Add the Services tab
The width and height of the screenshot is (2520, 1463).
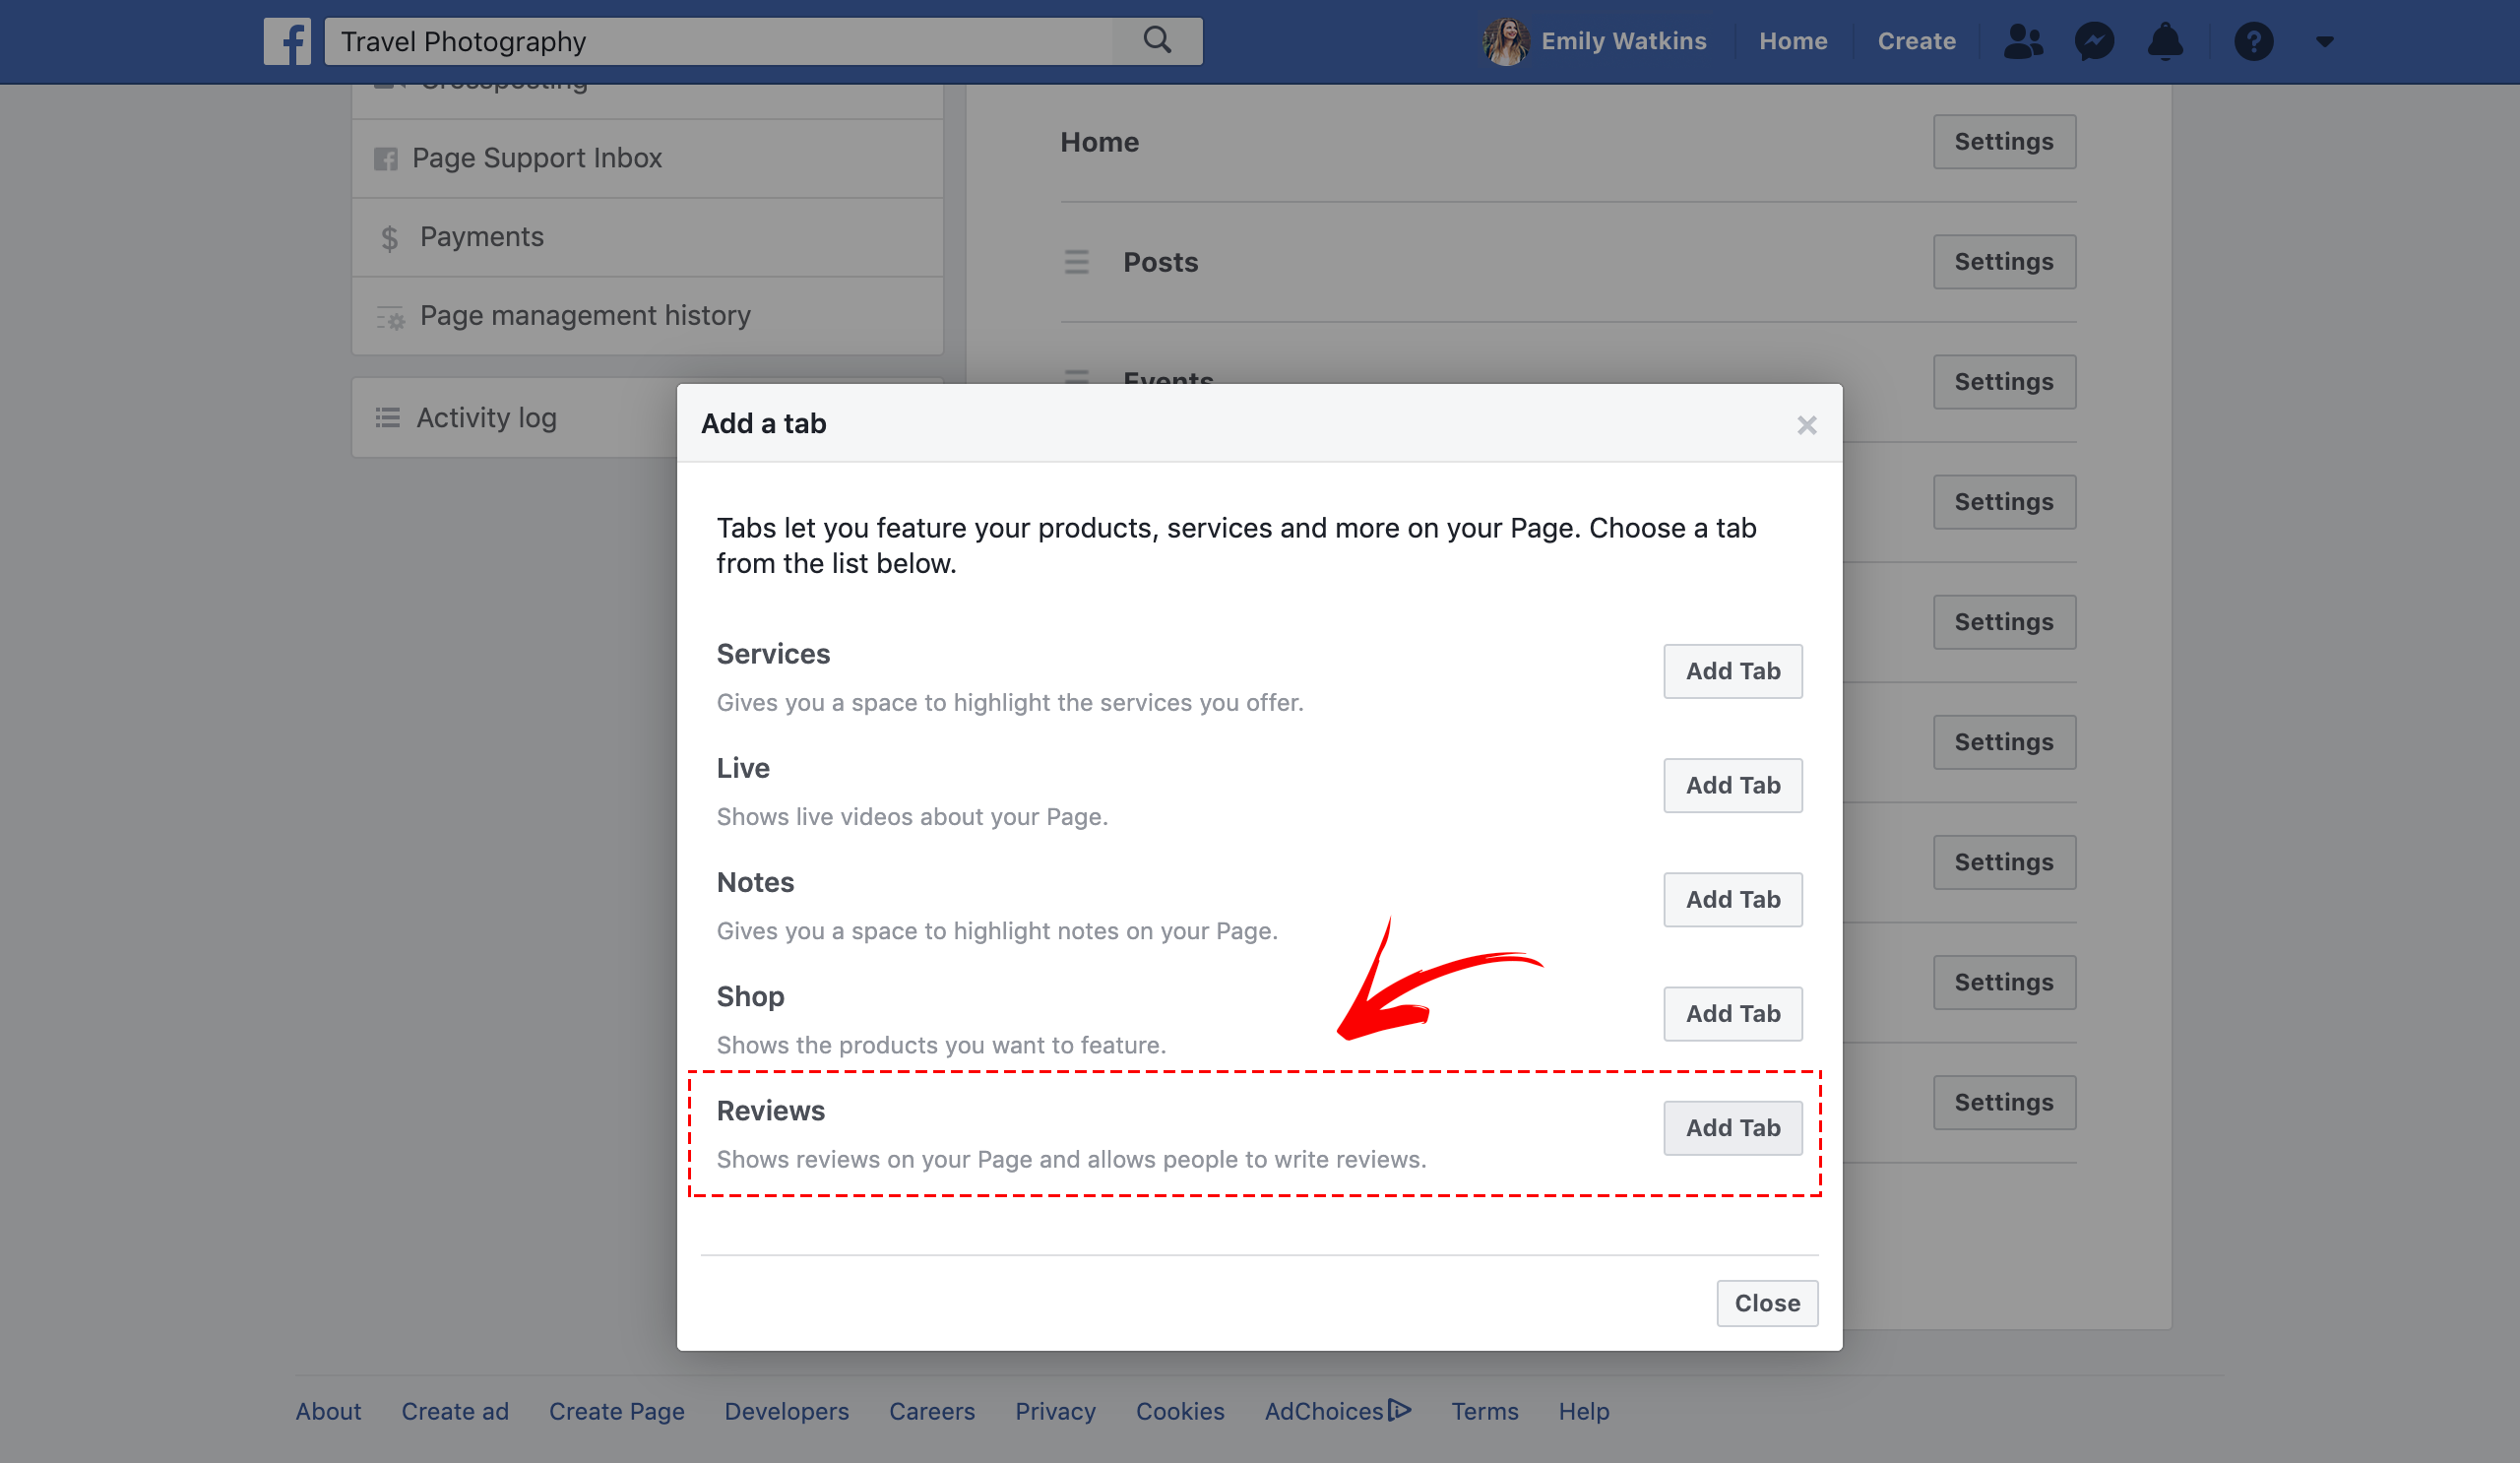1732,671
